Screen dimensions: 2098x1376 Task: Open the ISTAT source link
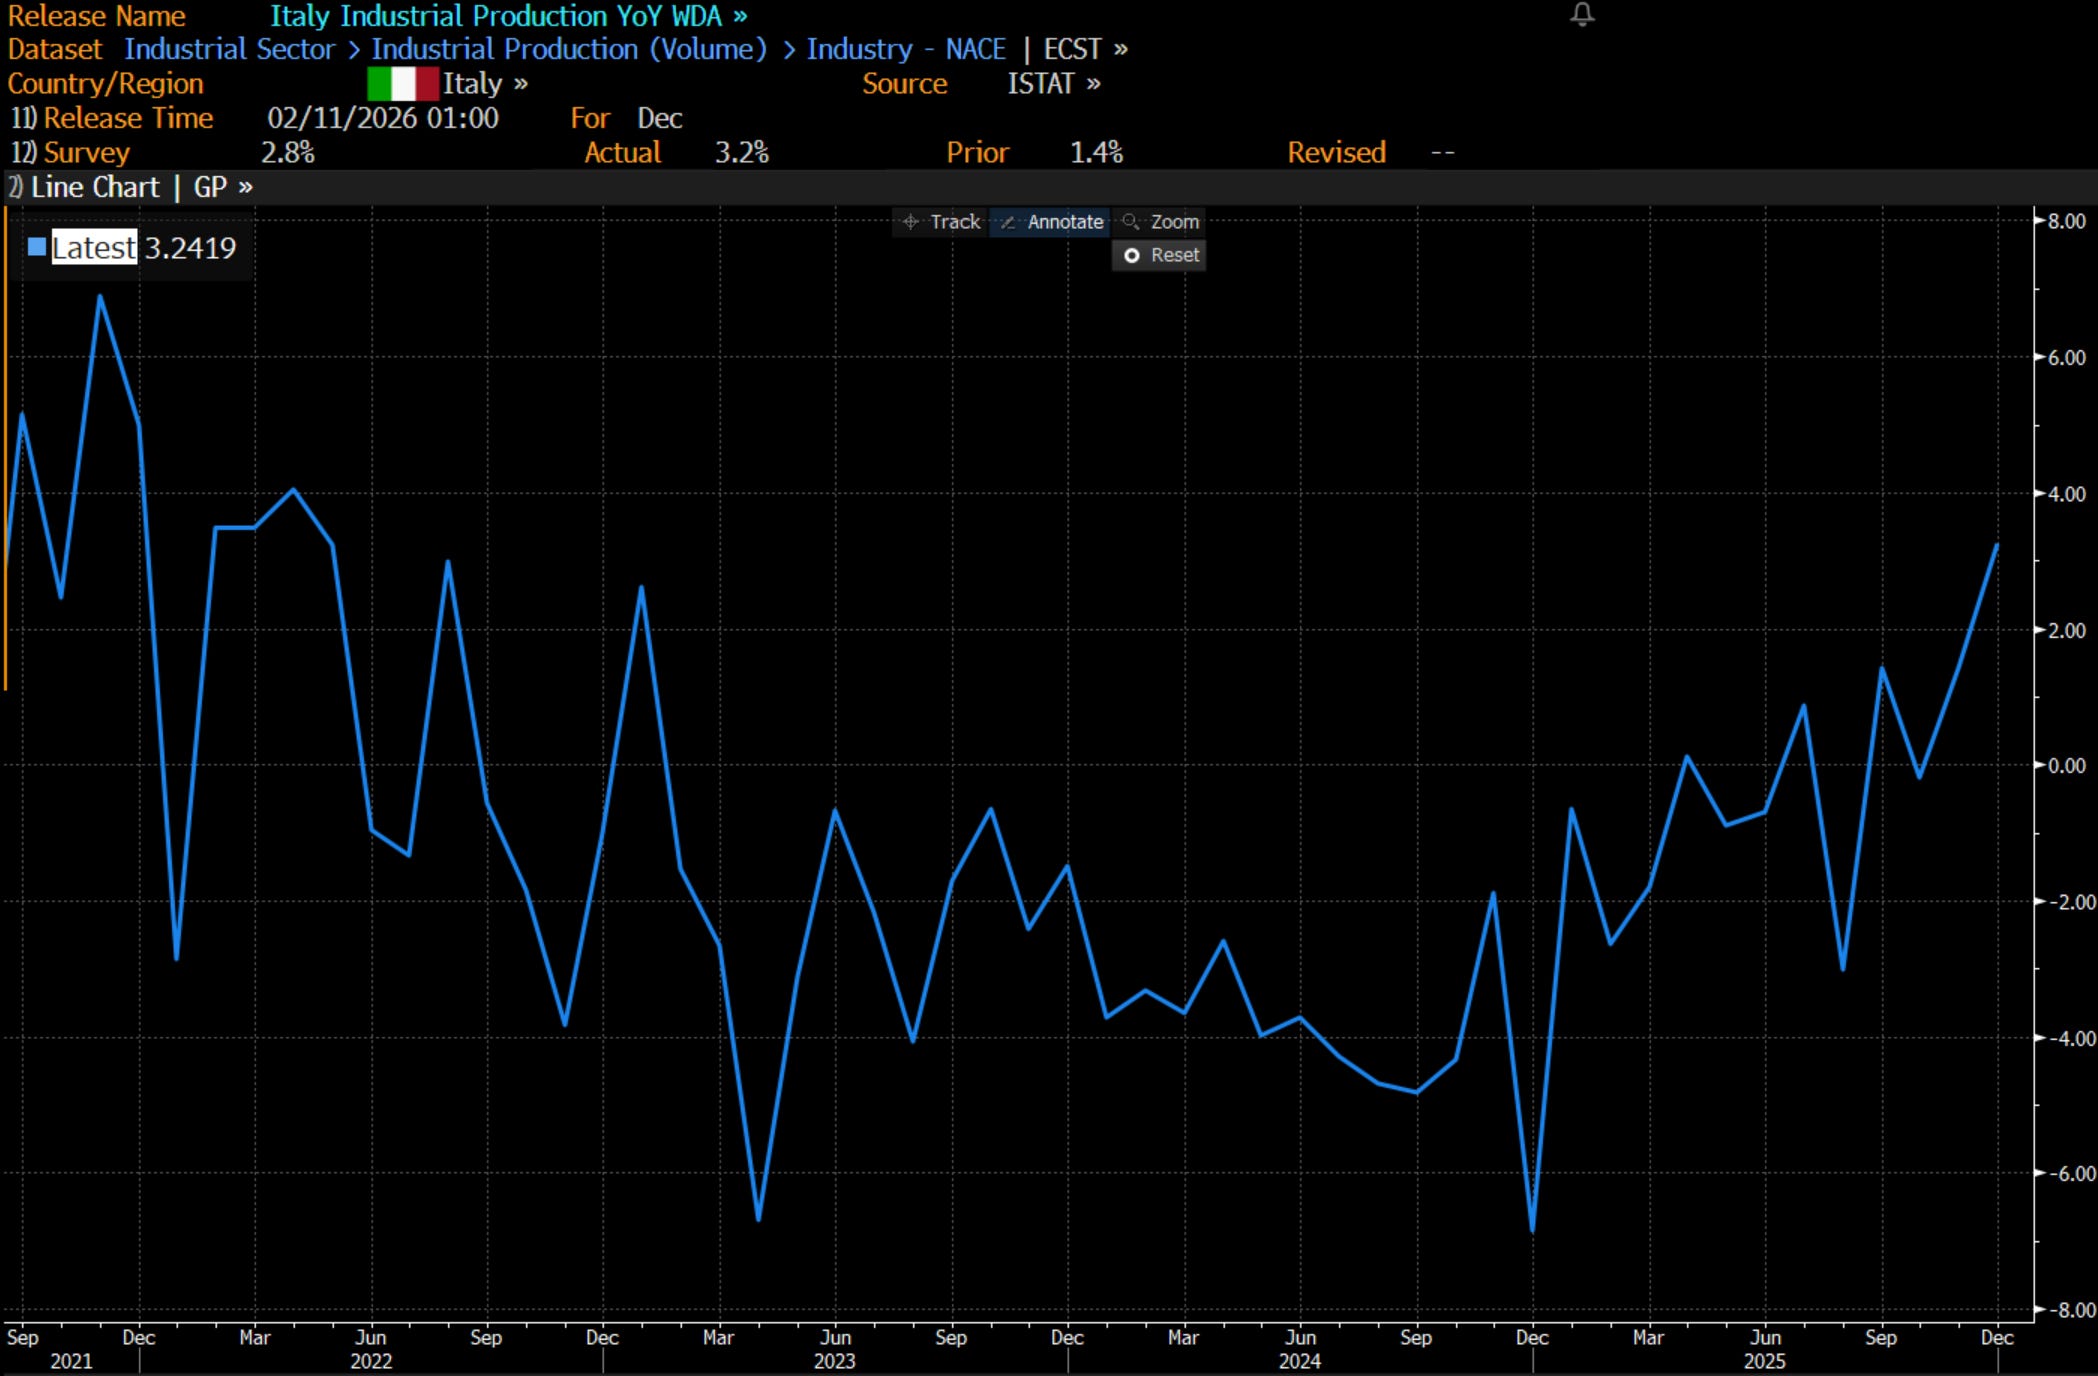pos(1054,84)
